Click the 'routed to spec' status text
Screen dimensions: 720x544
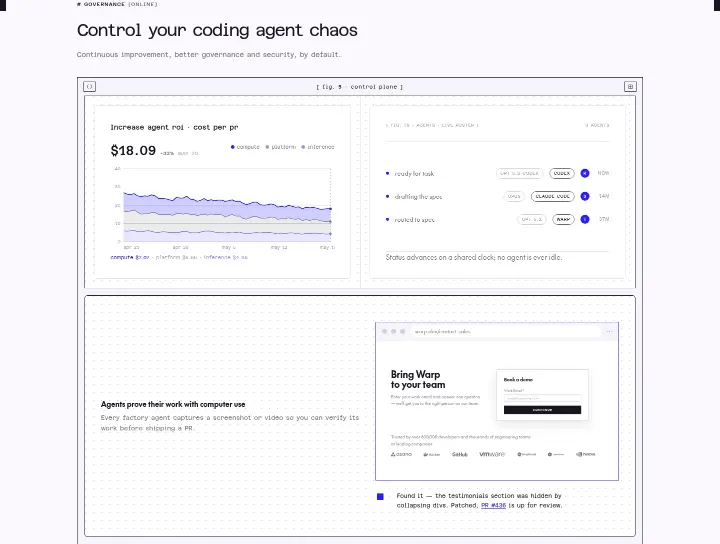point(414,219)
